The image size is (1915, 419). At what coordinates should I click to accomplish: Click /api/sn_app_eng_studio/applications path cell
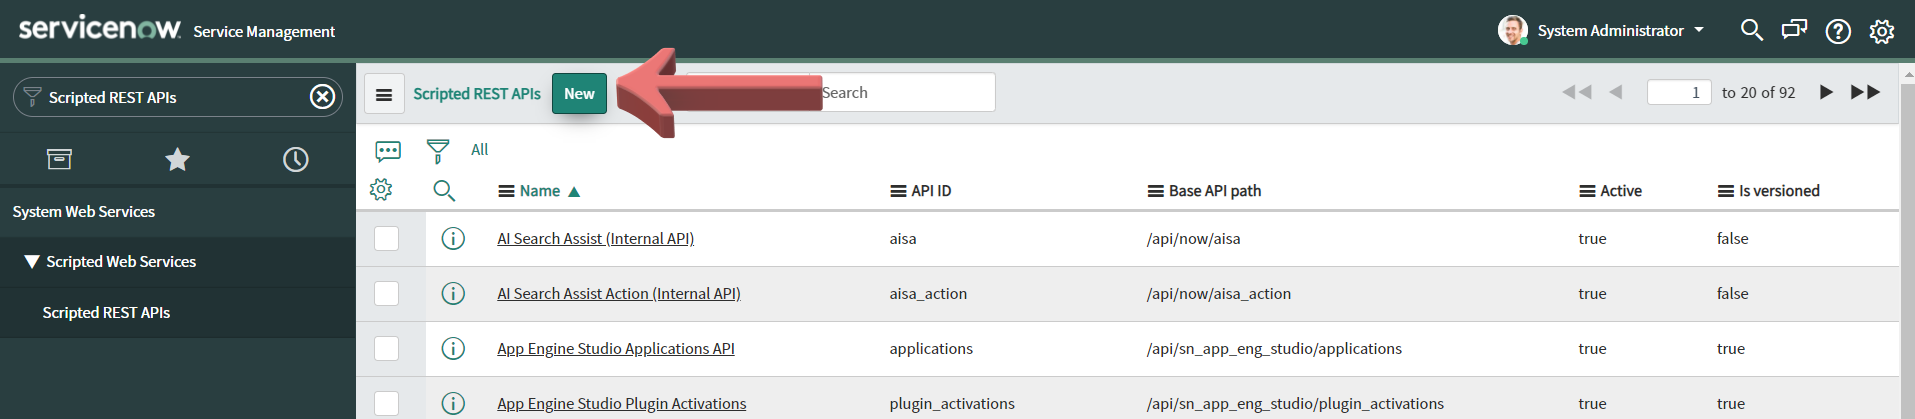(x=1274, y=348)
